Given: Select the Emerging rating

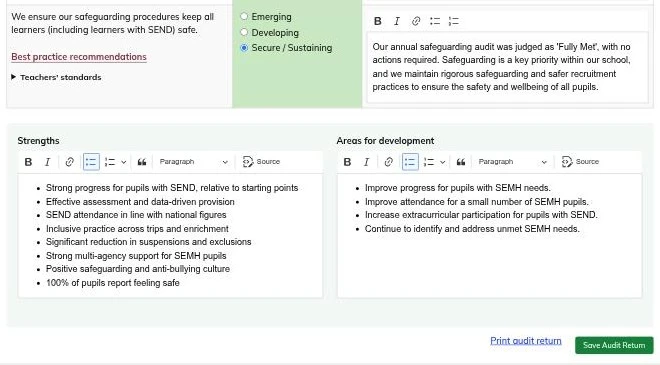Looking at the screenshot, I should click(244, 16).
